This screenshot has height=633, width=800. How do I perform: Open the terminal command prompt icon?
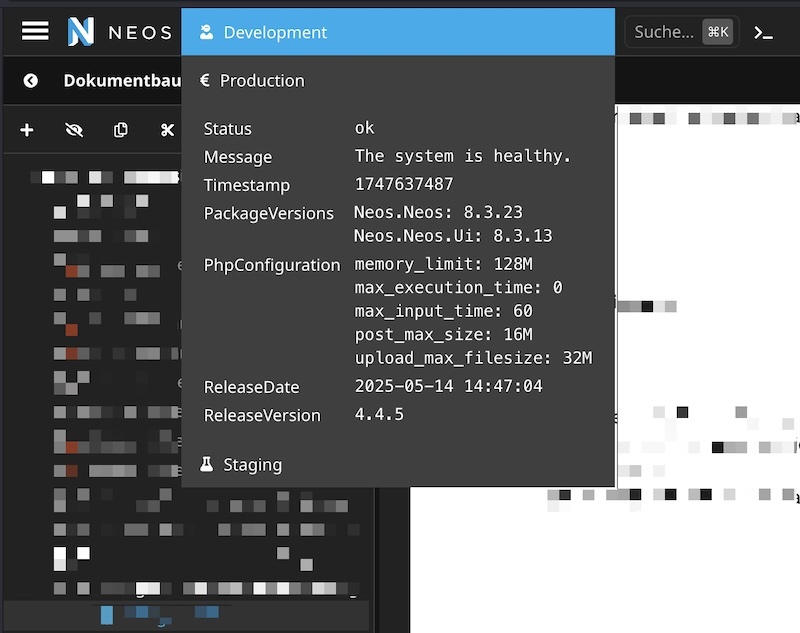tap(763, 32)
